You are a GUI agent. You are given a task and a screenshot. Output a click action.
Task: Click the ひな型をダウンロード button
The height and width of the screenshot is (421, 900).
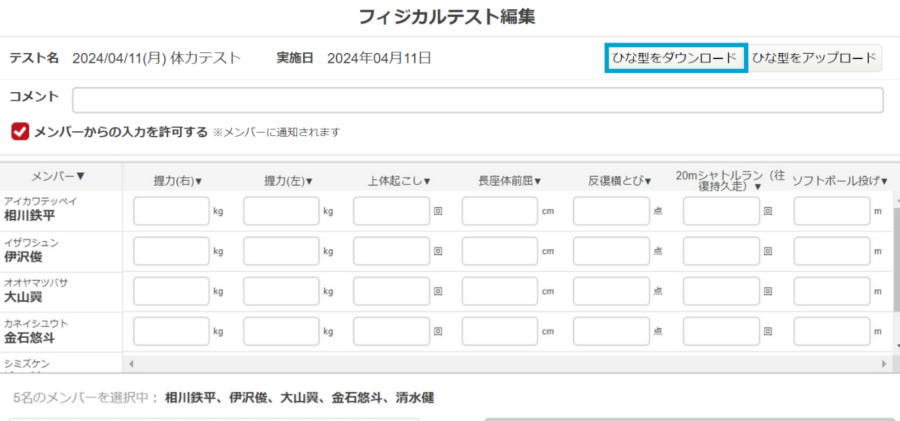pyautogui.click(x=676, y=58)
